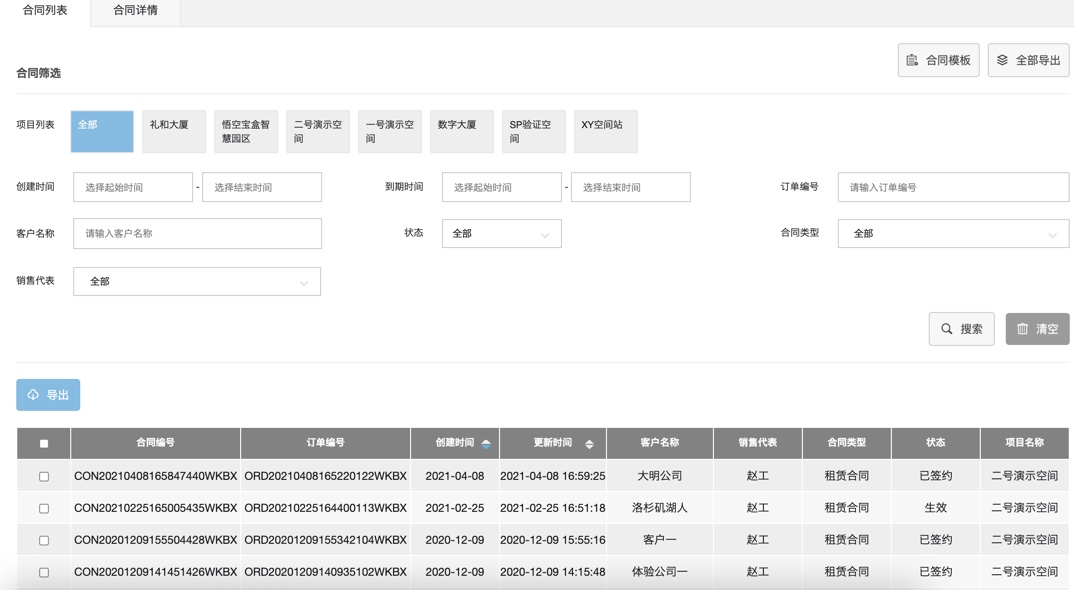This screenshot has height=590, width=1074.
Task: Select the checkbox for 洛杉矶湖人 contract
Action: click(x=44, y=508)
